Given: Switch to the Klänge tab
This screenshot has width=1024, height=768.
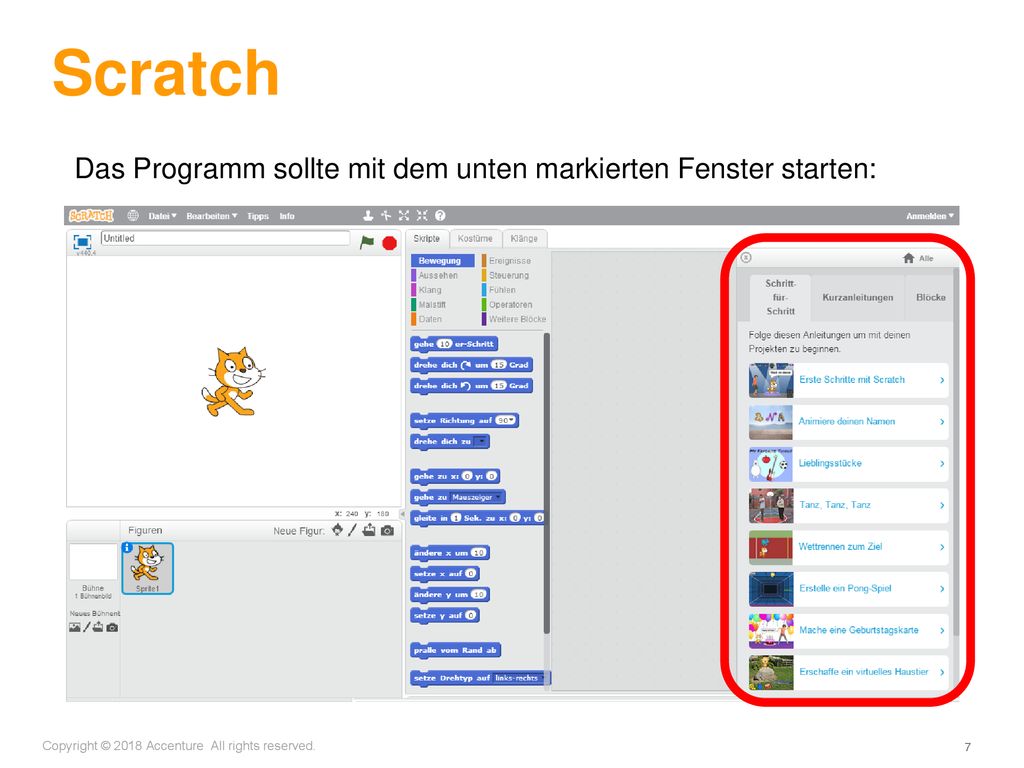Looking at the screenshot, I should click(524, 239).
